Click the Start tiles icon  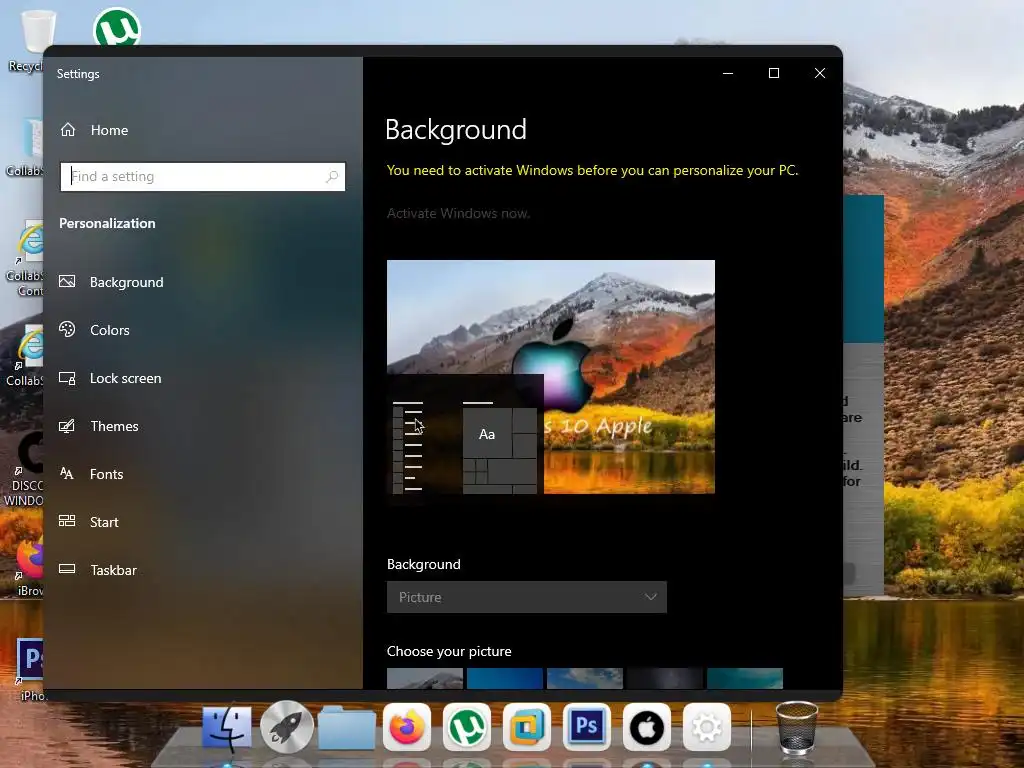click(67, 520)
